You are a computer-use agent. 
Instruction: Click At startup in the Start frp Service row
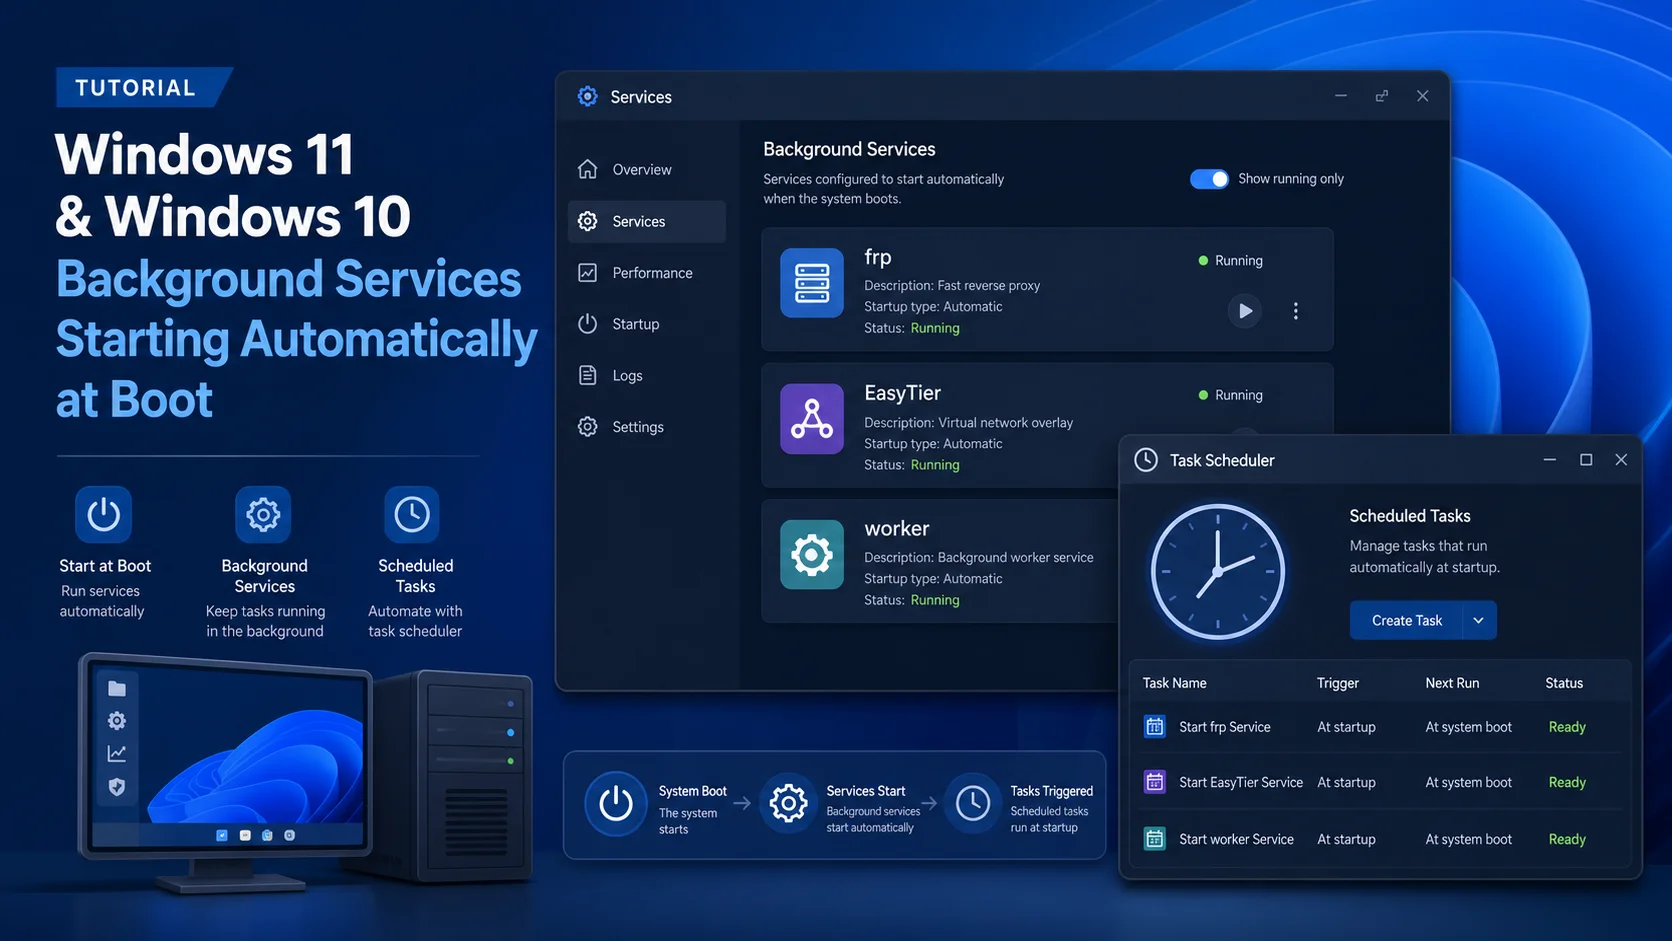(1346, 727)
